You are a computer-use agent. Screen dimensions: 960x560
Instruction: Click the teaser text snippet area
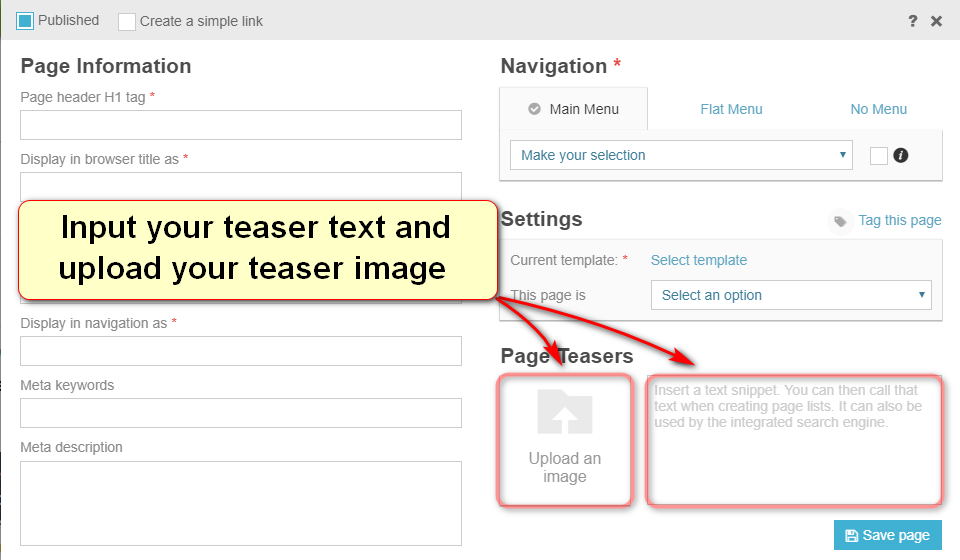794,440
